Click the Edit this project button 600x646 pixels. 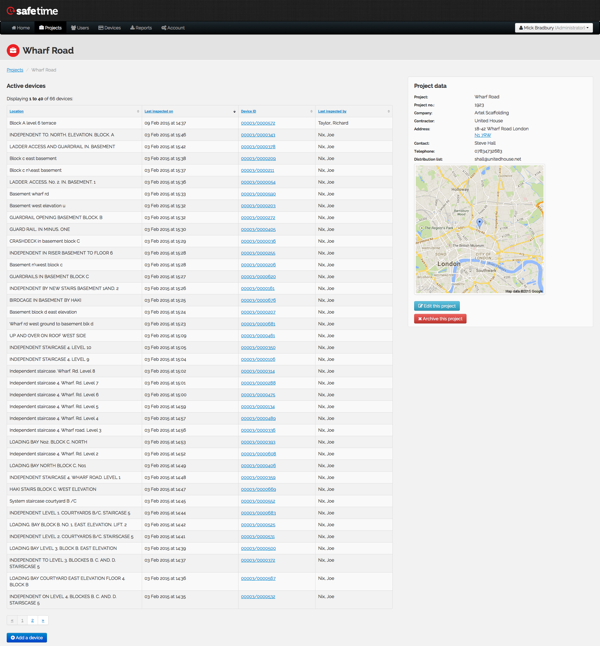(437, 306)
